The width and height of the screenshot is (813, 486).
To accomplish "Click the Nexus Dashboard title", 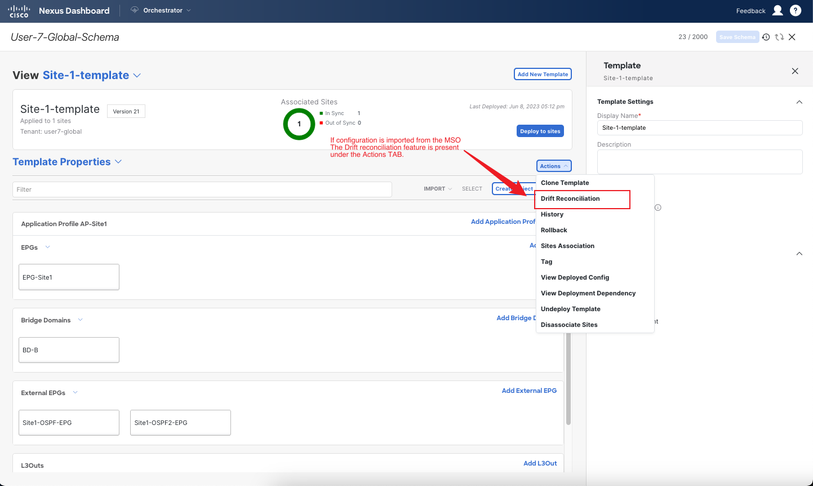I will tap(74, 11).
